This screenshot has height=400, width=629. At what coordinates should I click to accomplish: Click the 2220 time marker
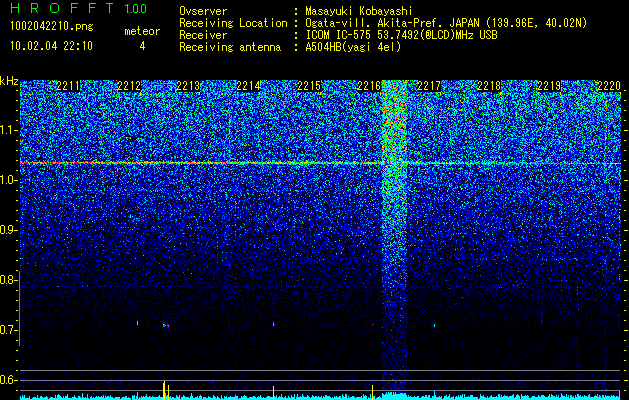tap(609, 86)
